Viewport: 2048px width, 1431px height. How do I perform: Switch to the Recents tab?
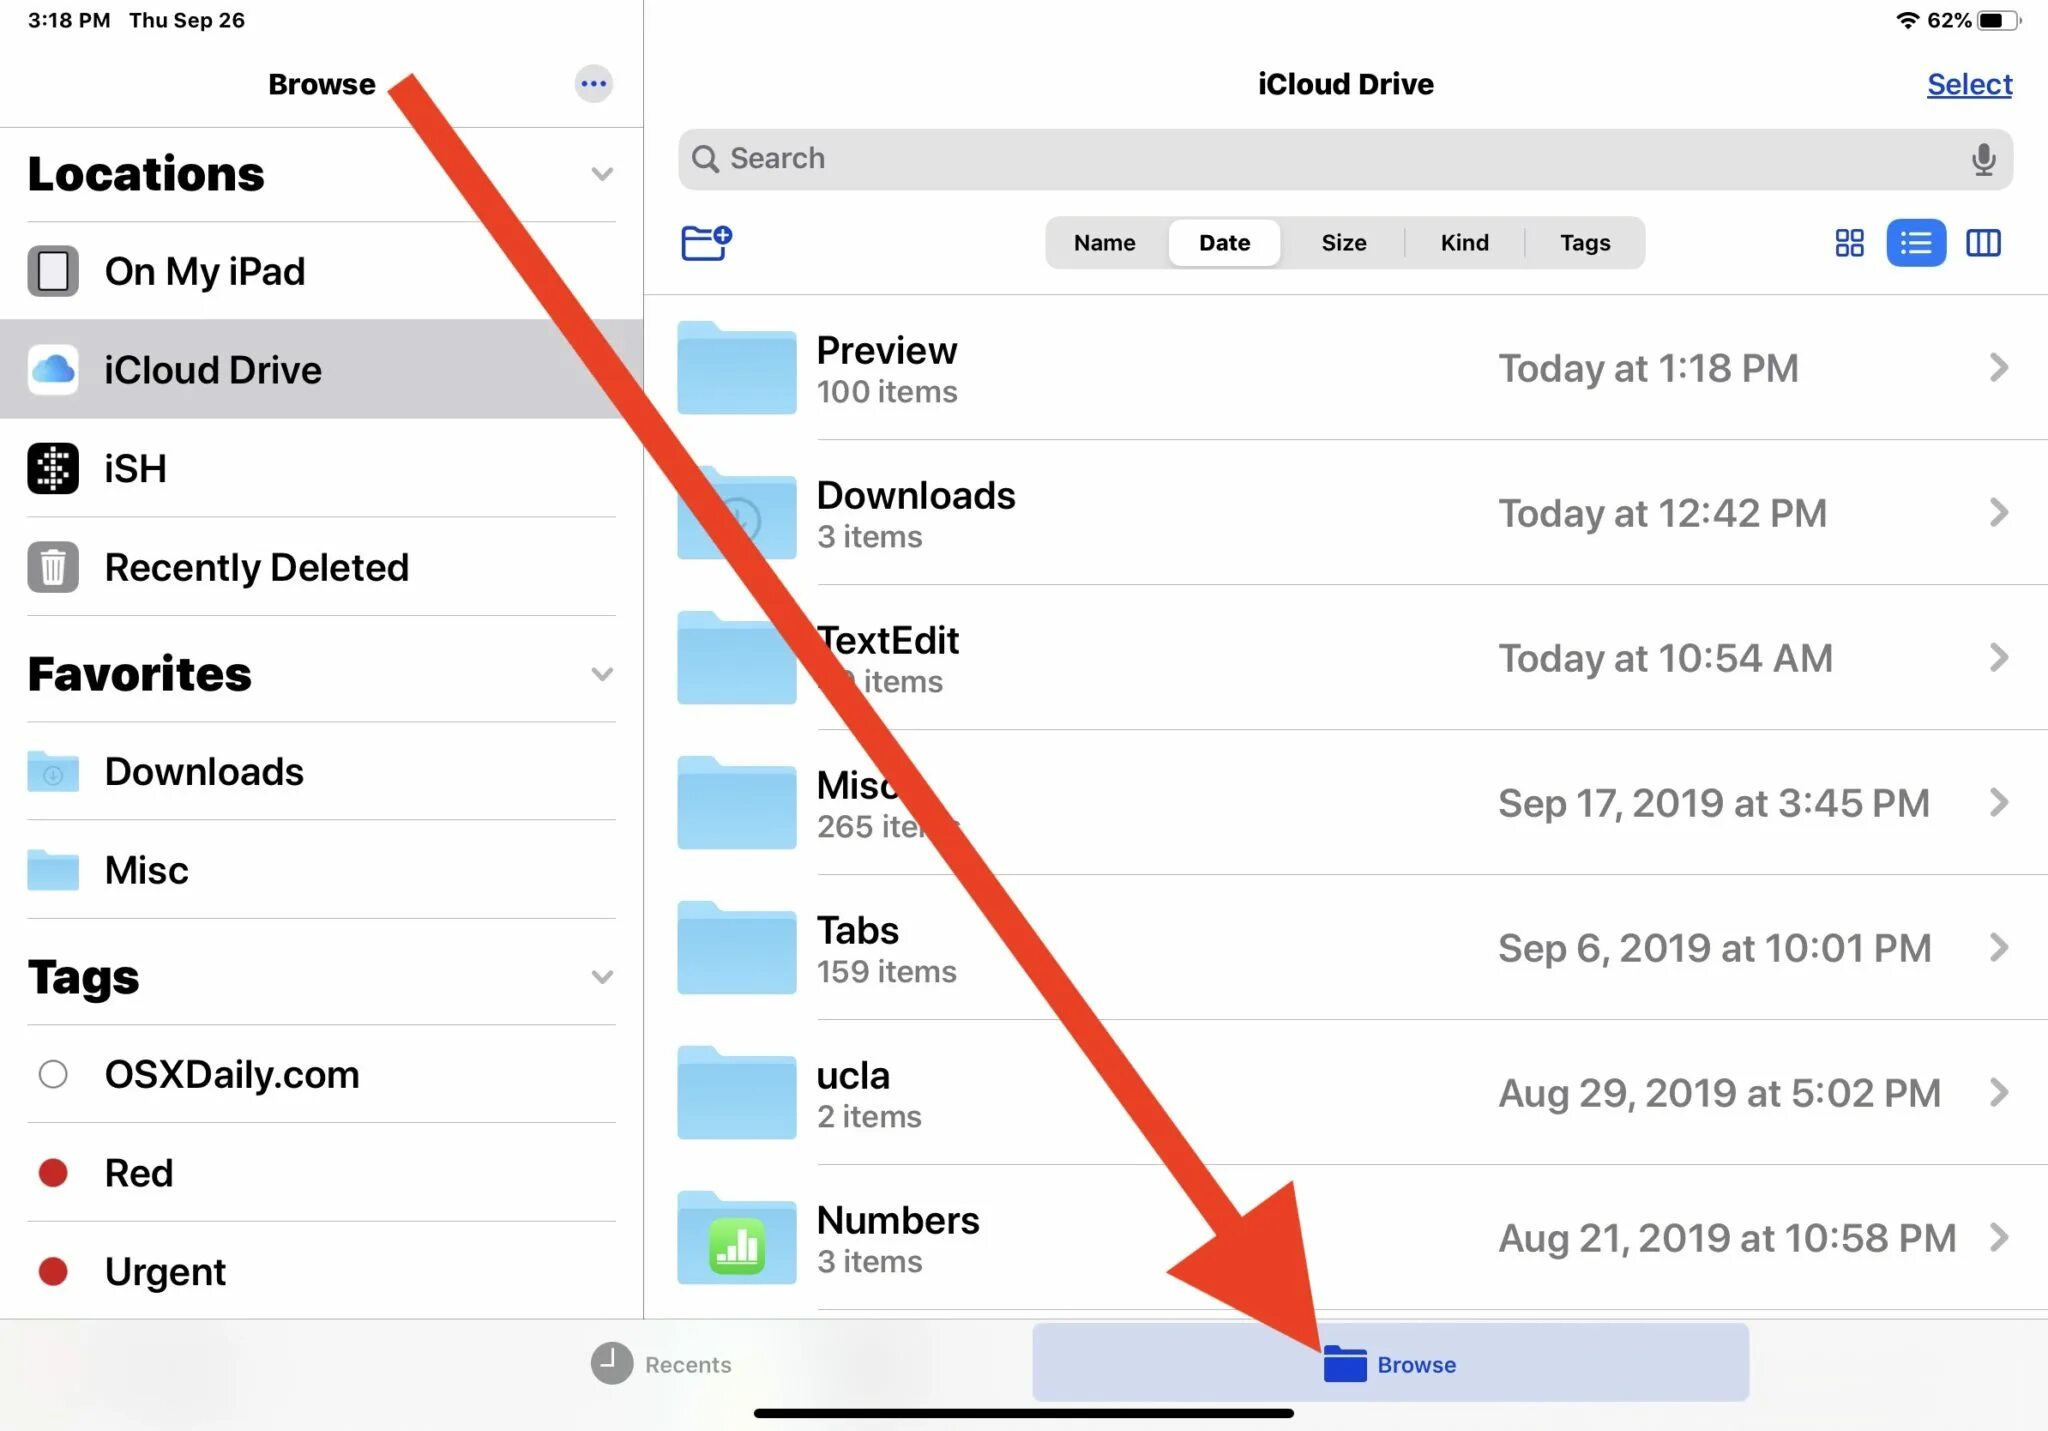coord(661,1364)
